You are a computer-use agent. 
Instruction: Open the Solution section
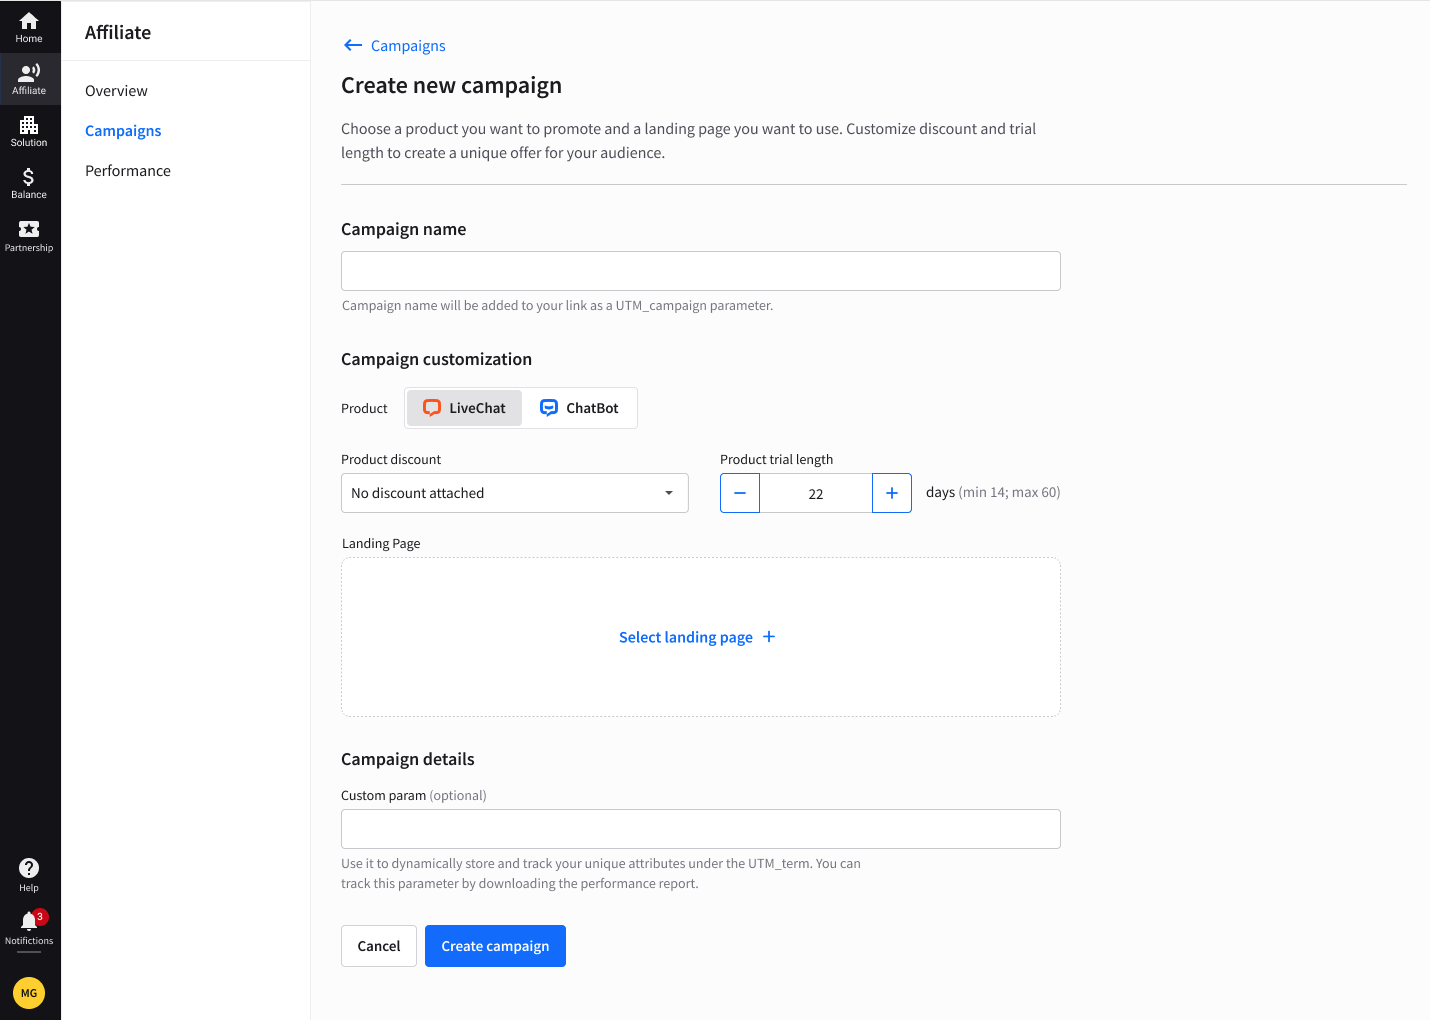point(29,127)
